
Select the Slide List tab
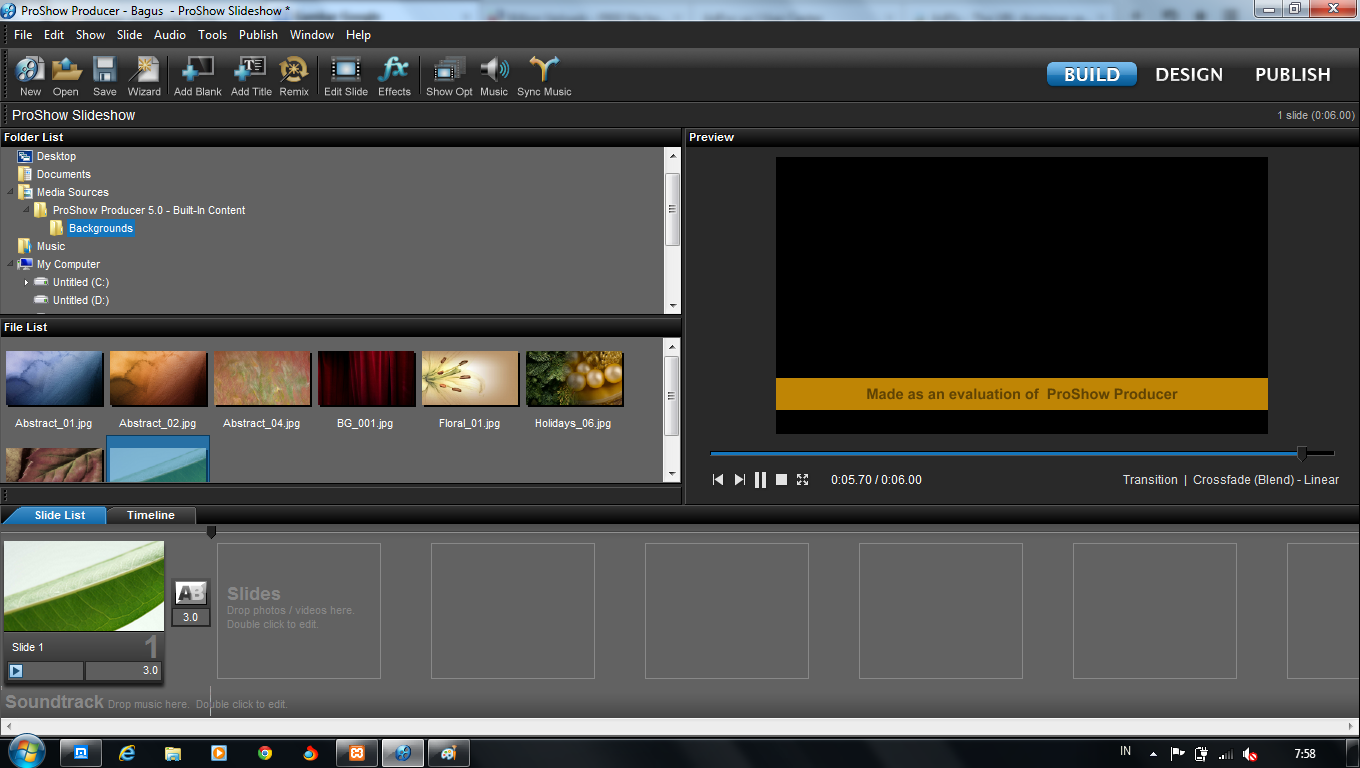[60, 515]
